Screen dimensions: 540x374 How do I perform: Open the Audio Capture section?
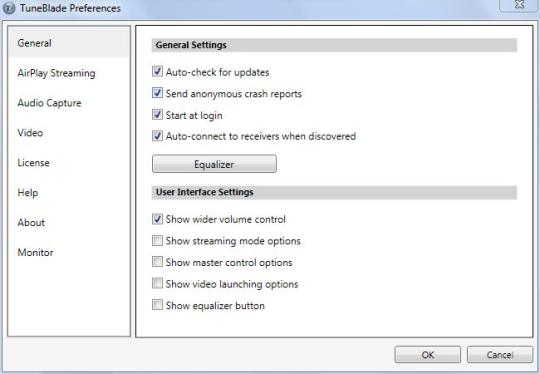[49, 103]
